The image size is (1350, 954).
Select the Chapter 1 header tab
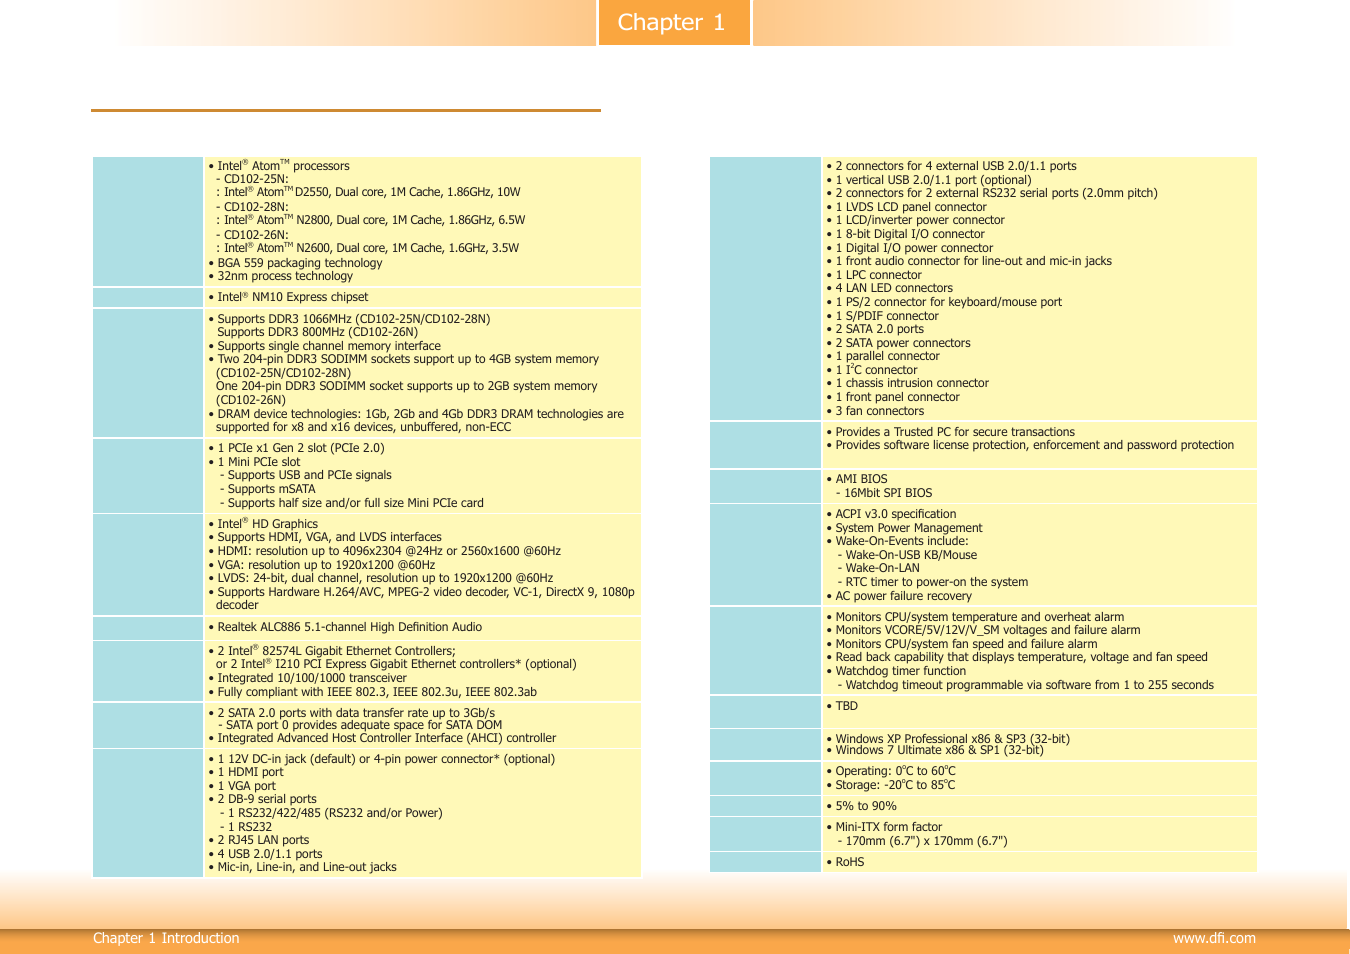pos(674,22)
